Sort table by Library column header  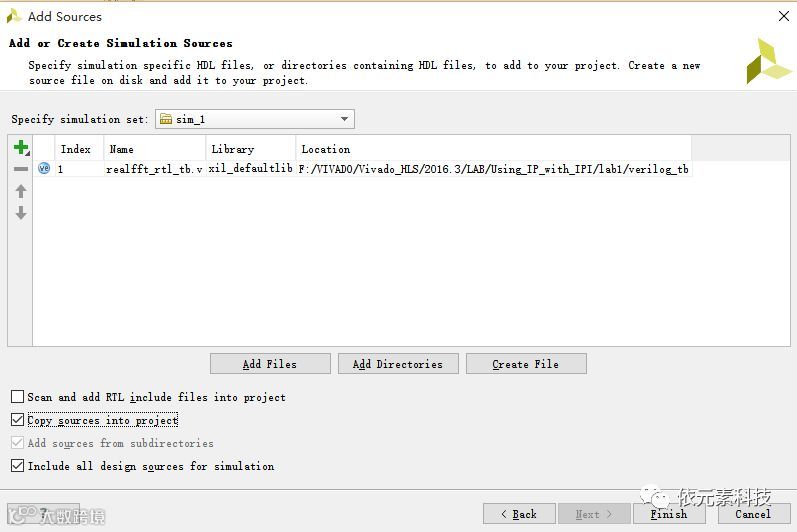tap(250, 149)
